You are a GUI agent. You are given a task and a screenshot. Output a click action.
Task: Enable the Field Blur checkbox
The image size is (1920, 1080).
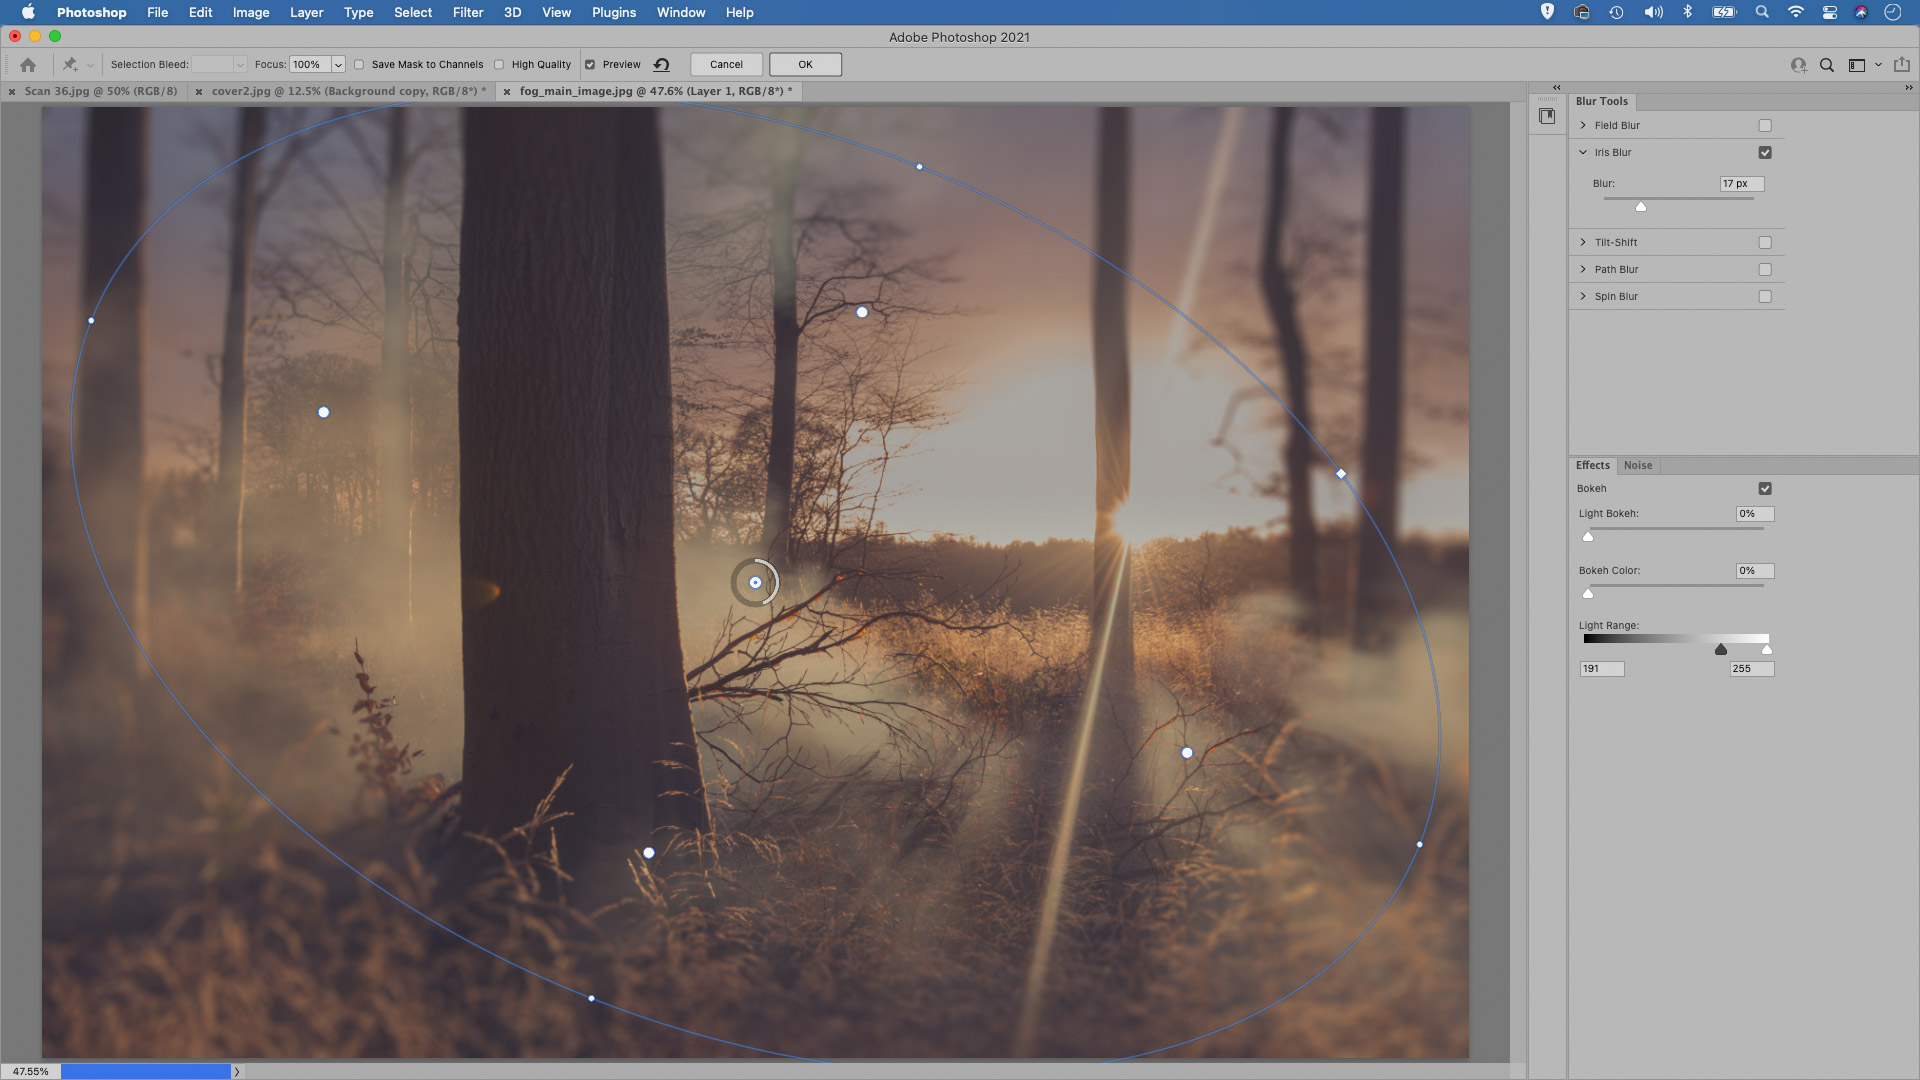[x=1765, y=126]
